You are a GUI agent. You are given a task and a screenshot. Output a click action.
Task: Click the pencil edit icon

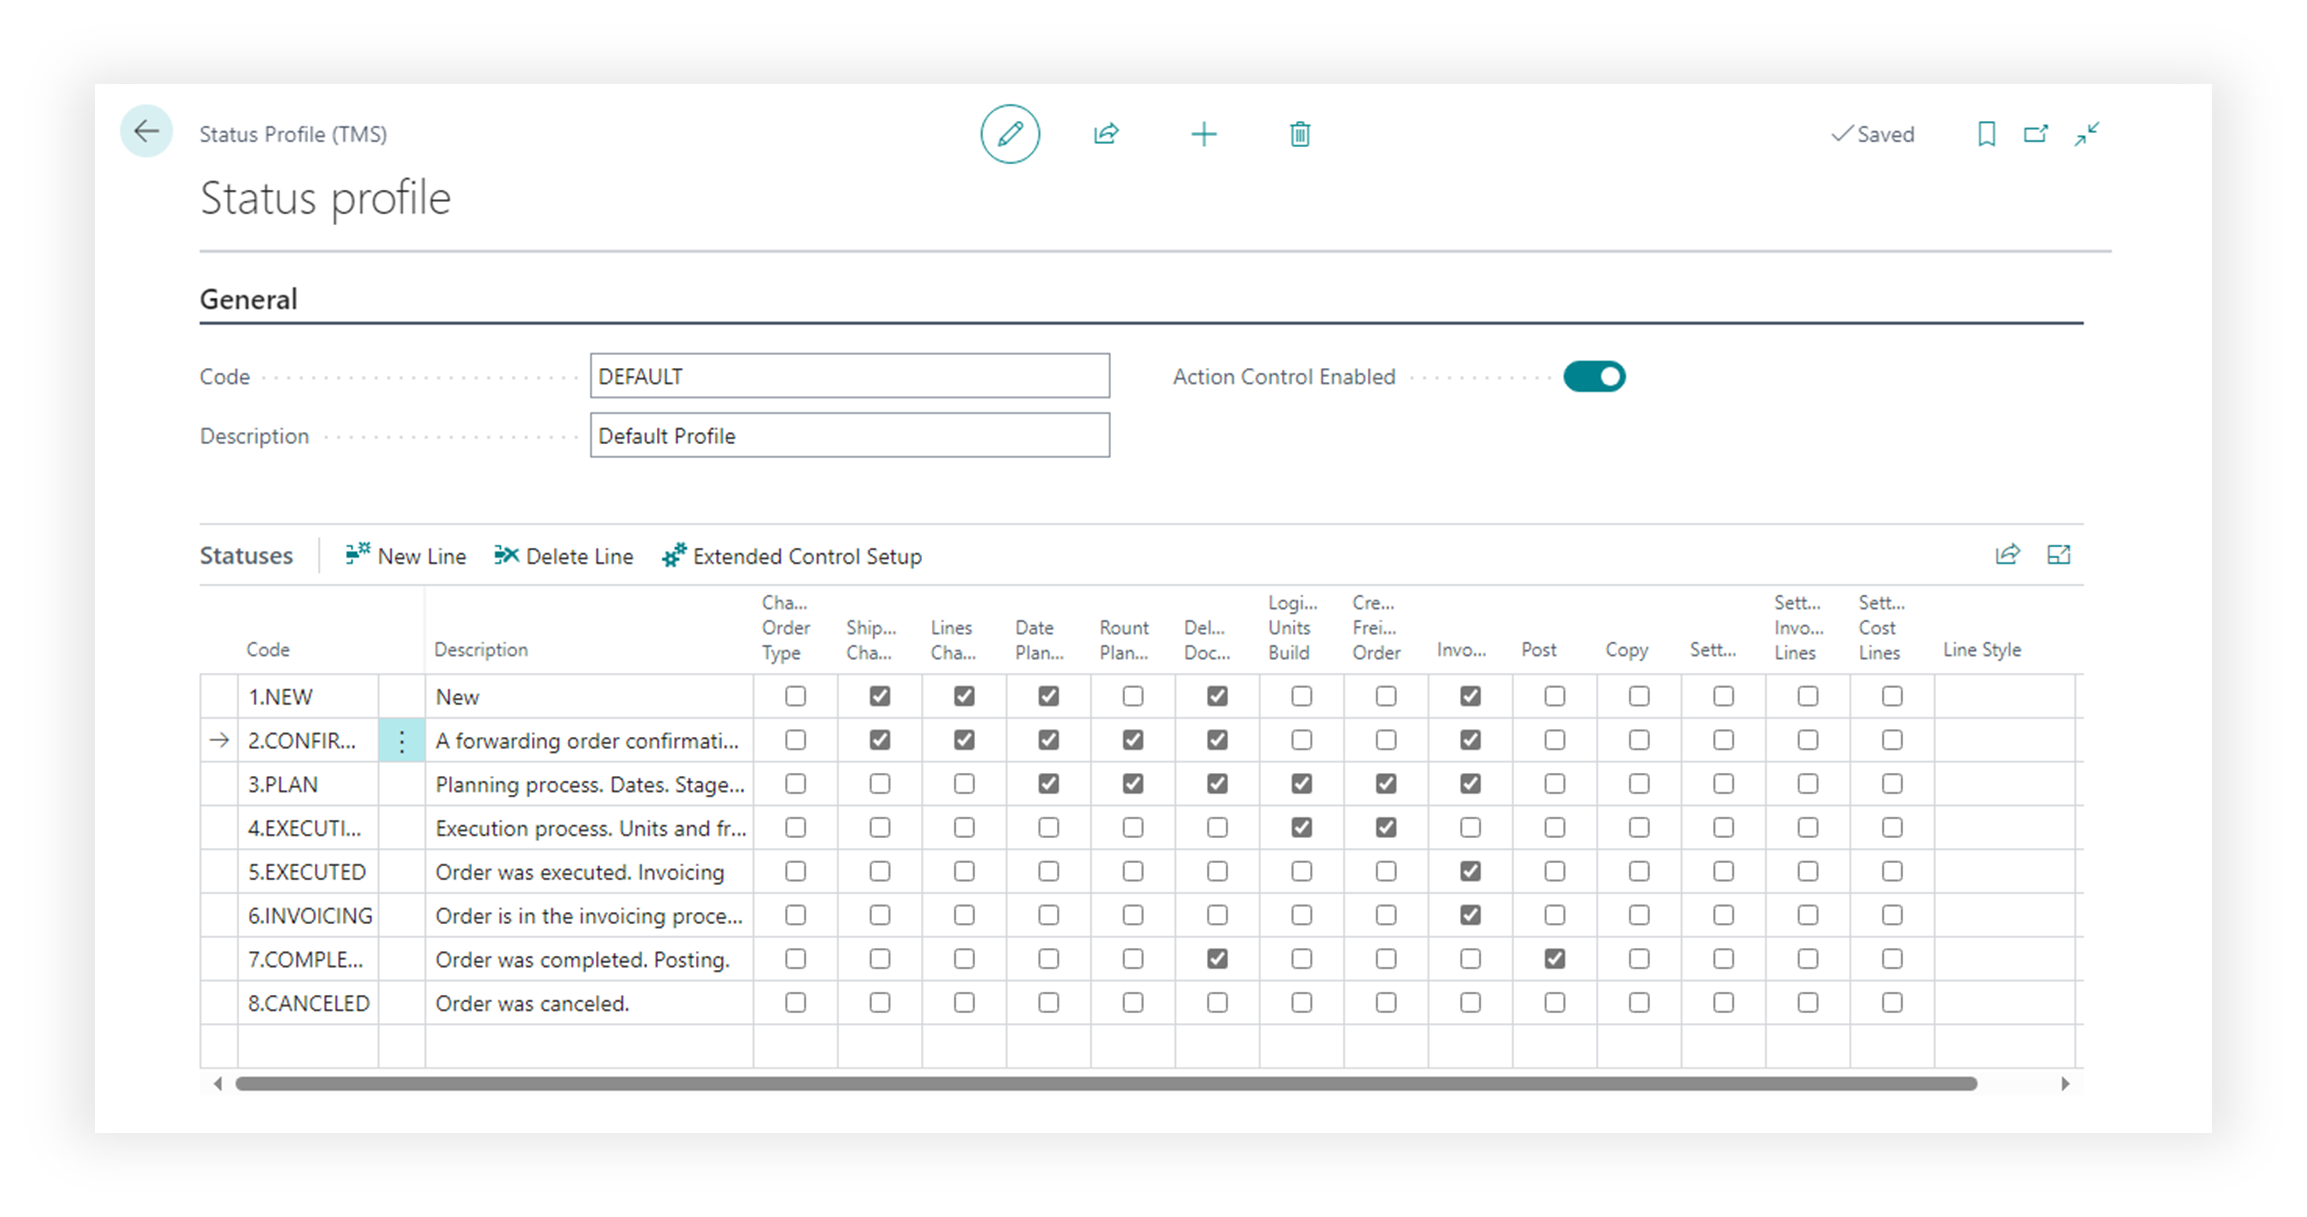[x=1010, y=134]
